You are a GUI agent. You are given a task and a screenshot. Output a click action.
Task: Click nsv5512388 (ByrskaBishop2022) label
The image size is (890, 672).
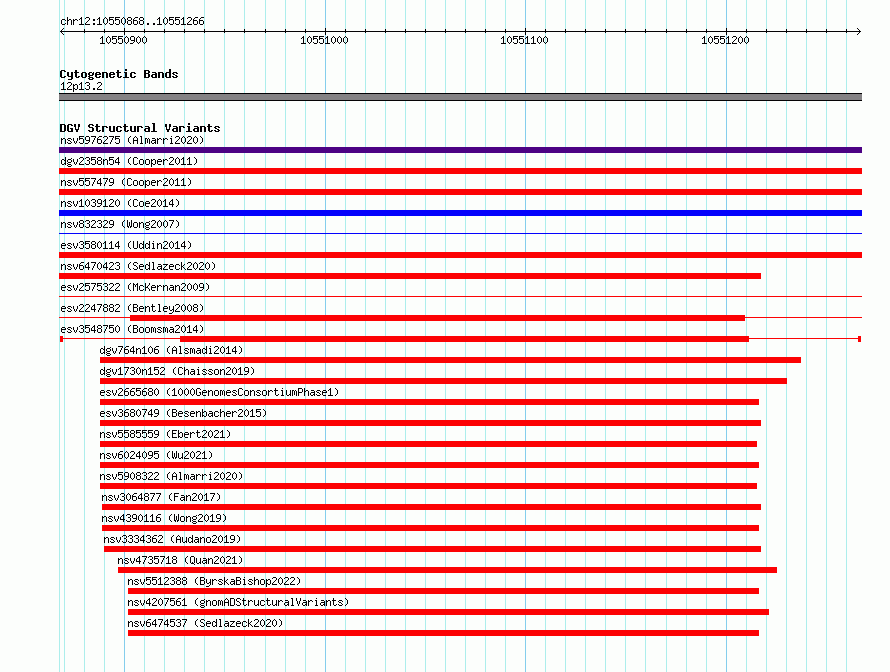point(214,581)
